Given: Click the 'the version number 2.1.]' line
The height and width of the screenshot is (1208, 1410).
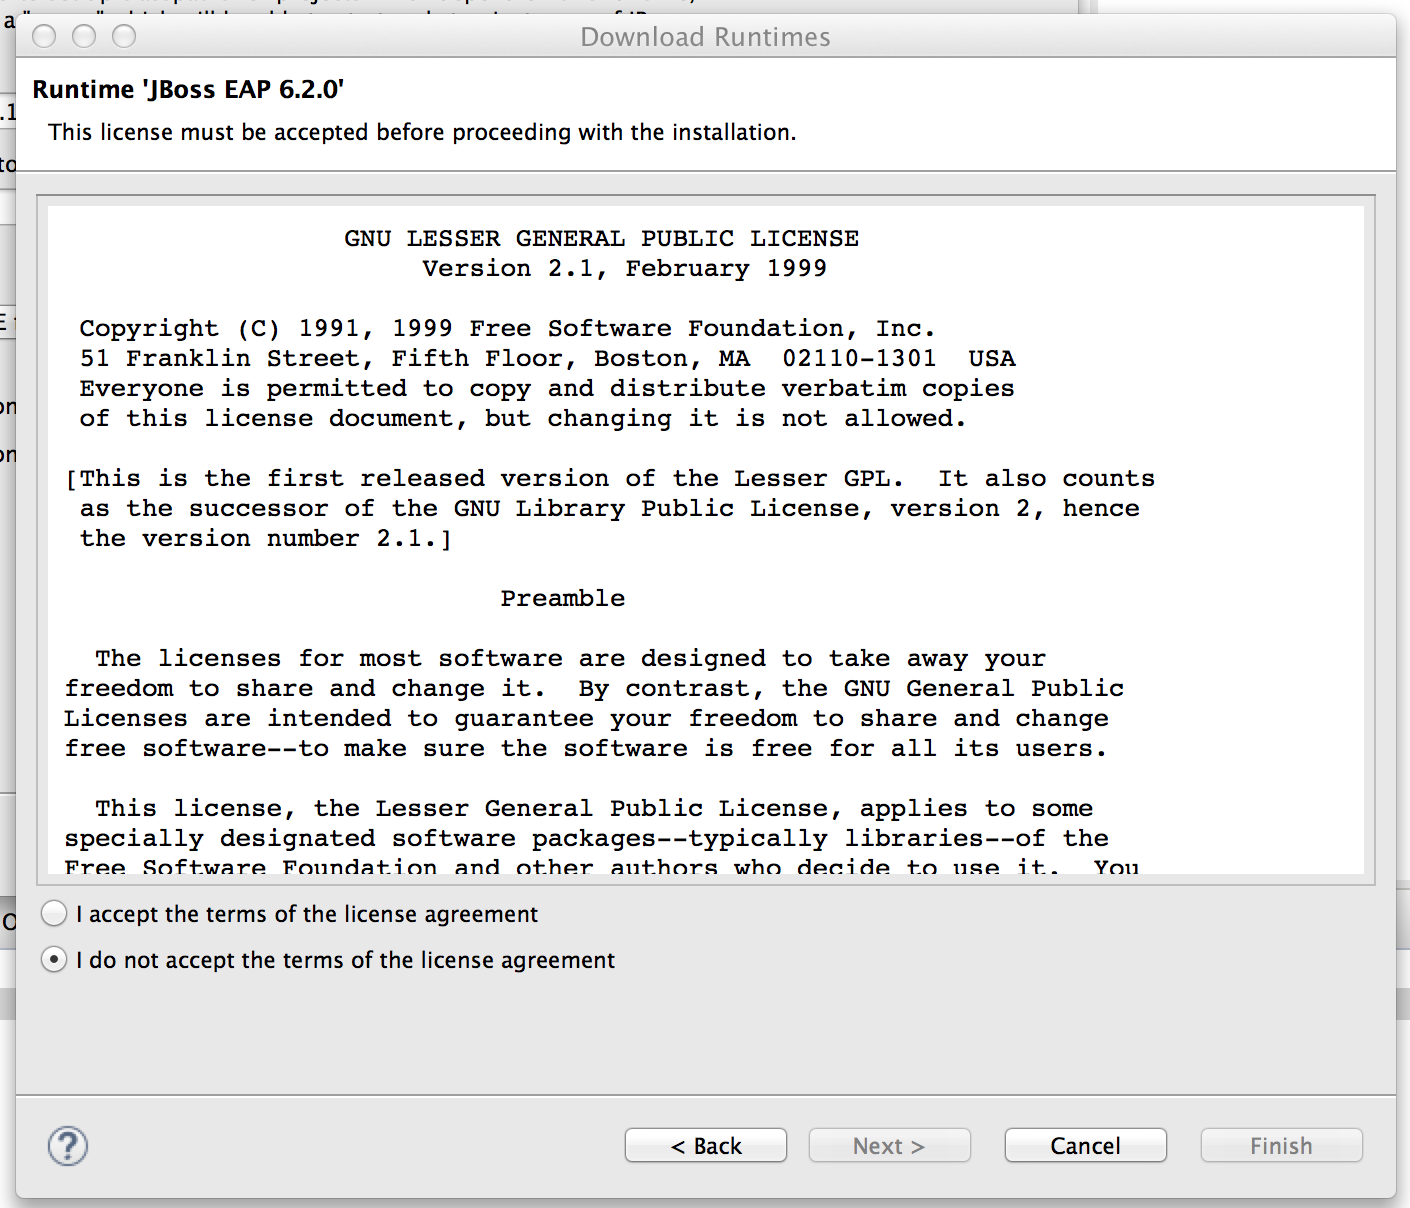Looking at the screenshot, I should click(x=266, y=539).
